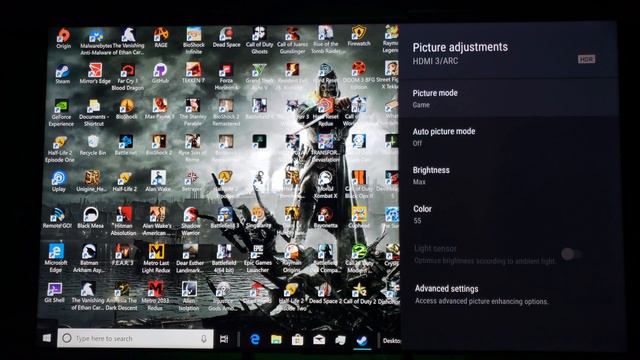Image resolution: width=640 pixels, height=360 pixels.
Task: Open the Origin desktop shortcut
Action: (63, 38)
